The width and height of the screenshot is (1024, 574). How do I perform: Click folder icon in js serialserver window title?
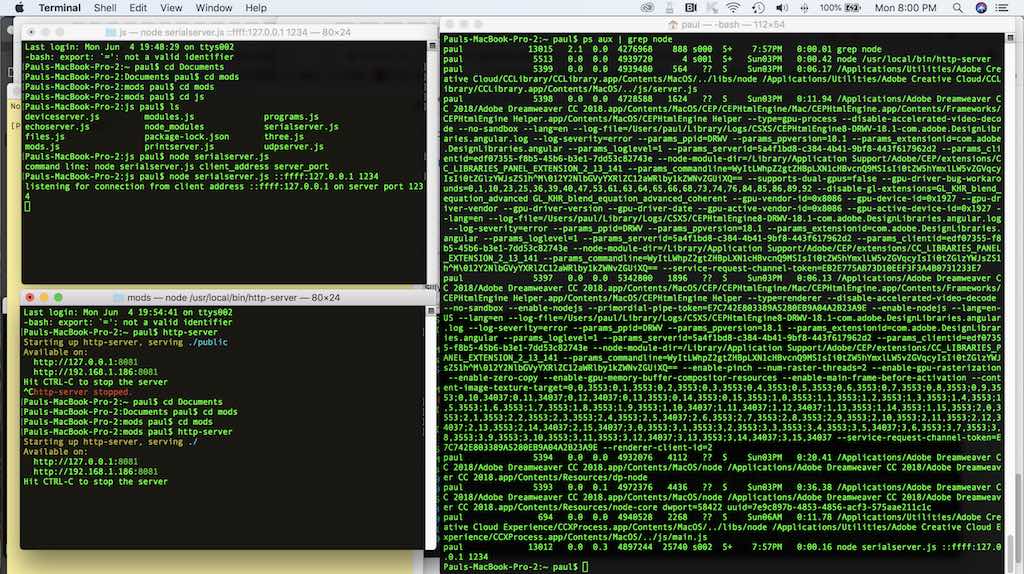pyautogui.click(x=110, y=32)
